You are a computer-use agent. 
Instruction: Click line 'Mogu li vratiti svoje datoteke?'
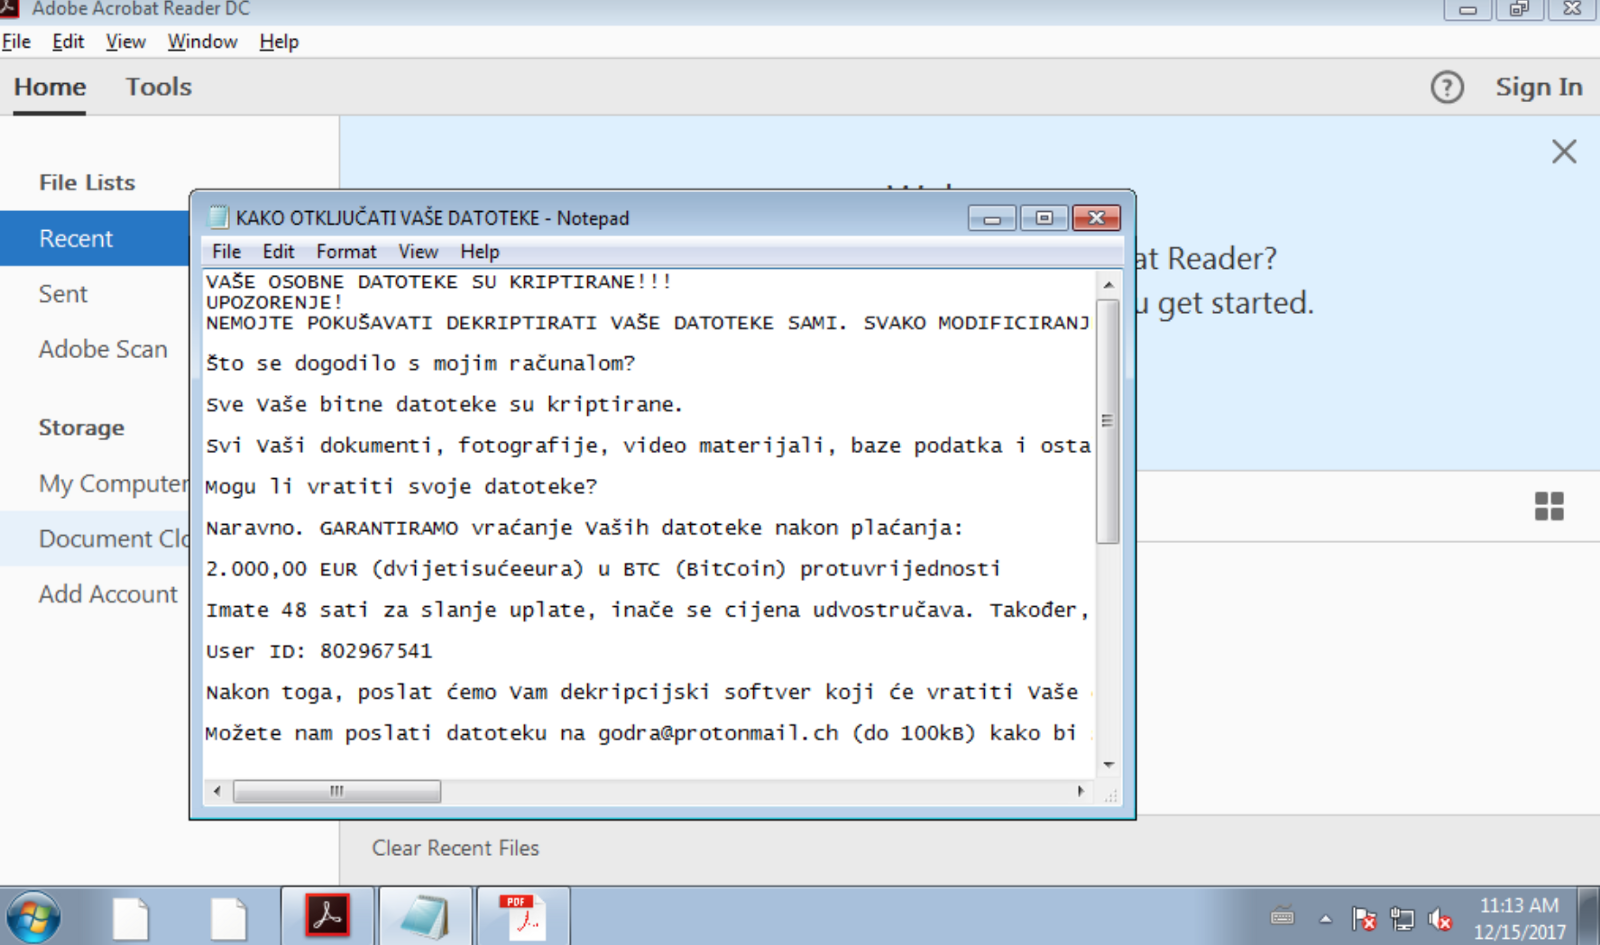(x=401, y=487)
